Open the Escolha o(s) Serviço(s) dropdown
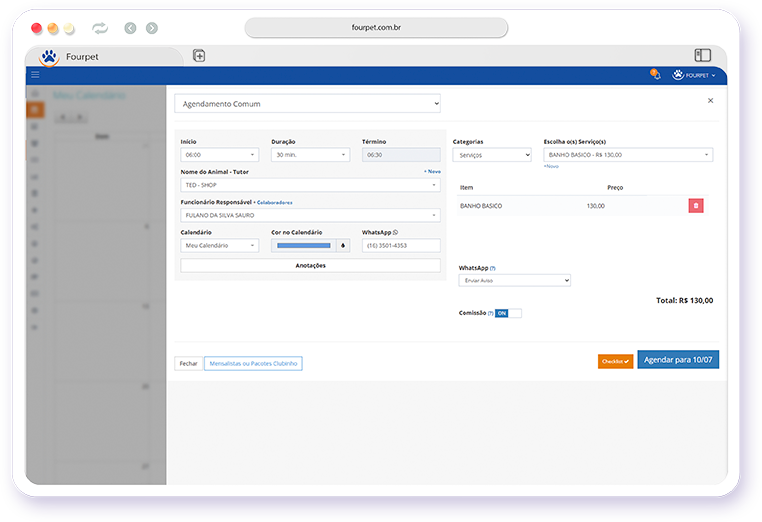762x522 pixels. (x=628, y=155)
